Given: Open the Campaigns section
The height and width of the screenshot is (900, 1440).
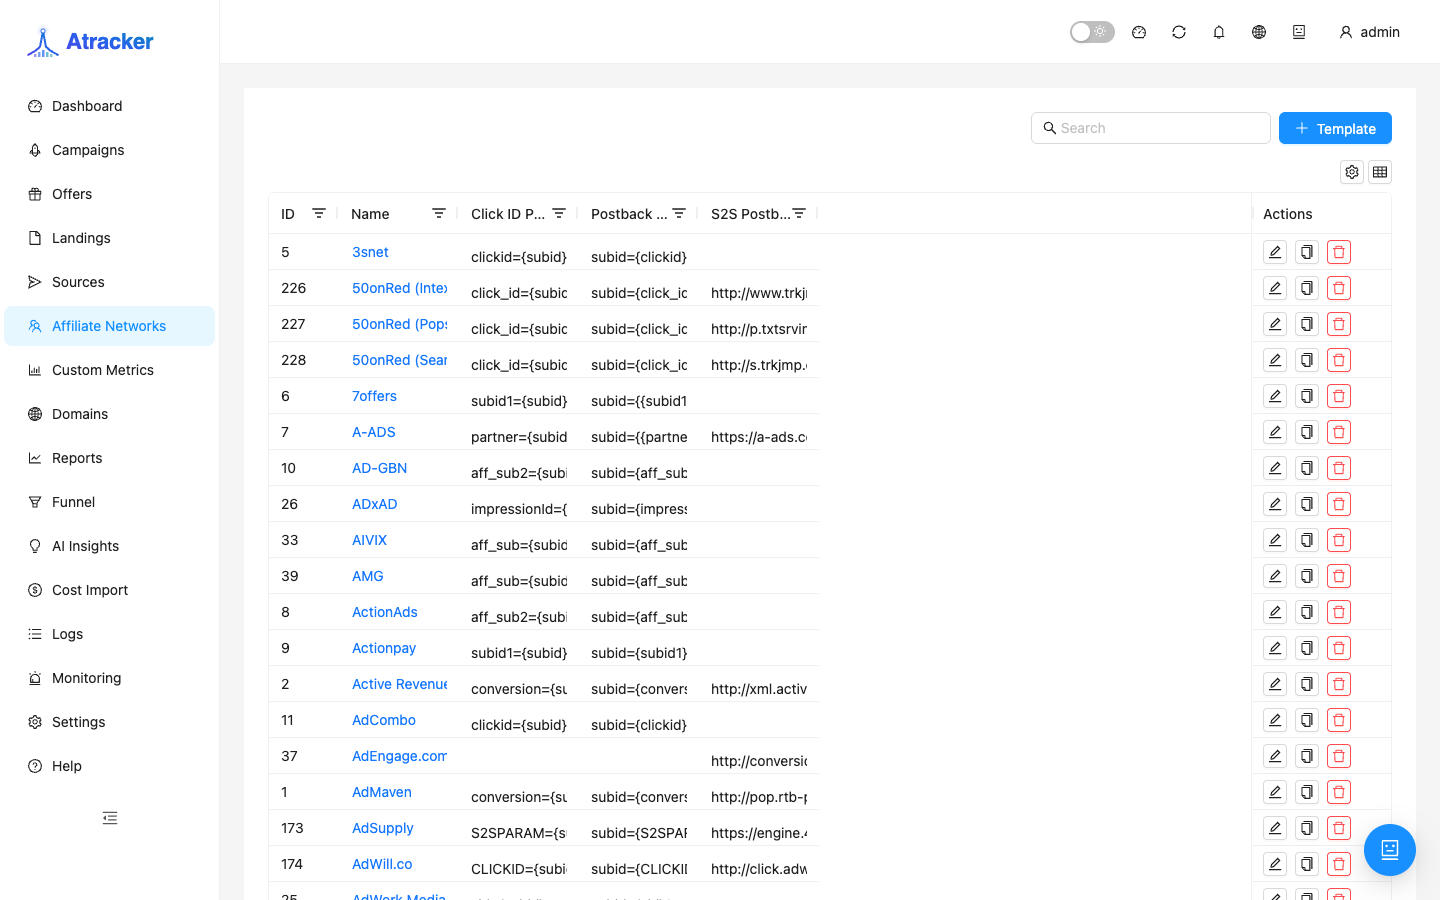Looking at the screenshot, I should [110, 150].
